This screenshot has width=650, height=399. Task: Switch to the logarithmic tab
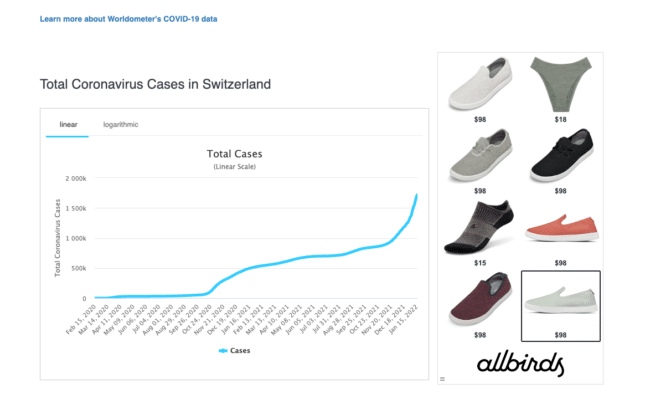pos(121,124)
